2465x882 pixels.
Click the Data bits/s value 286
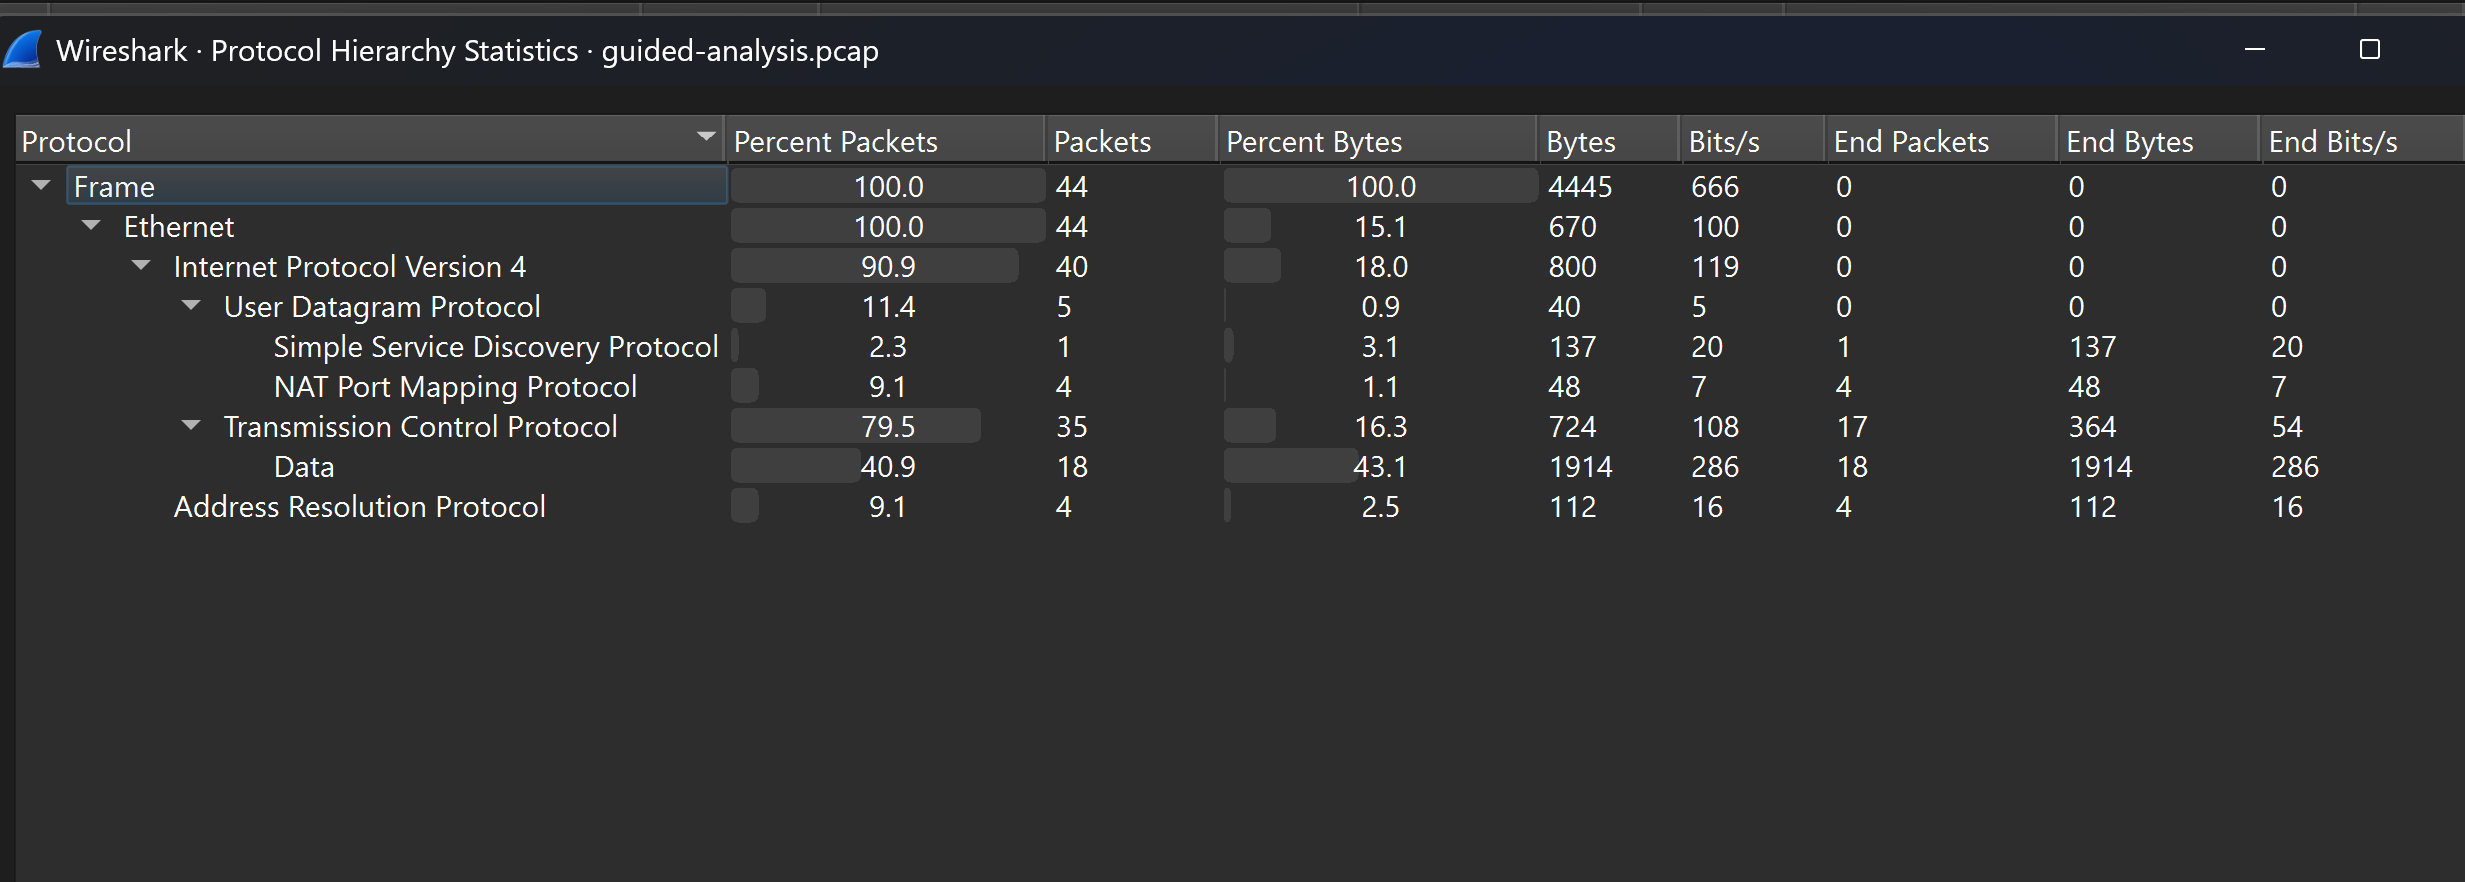[x=1715, y=467]
